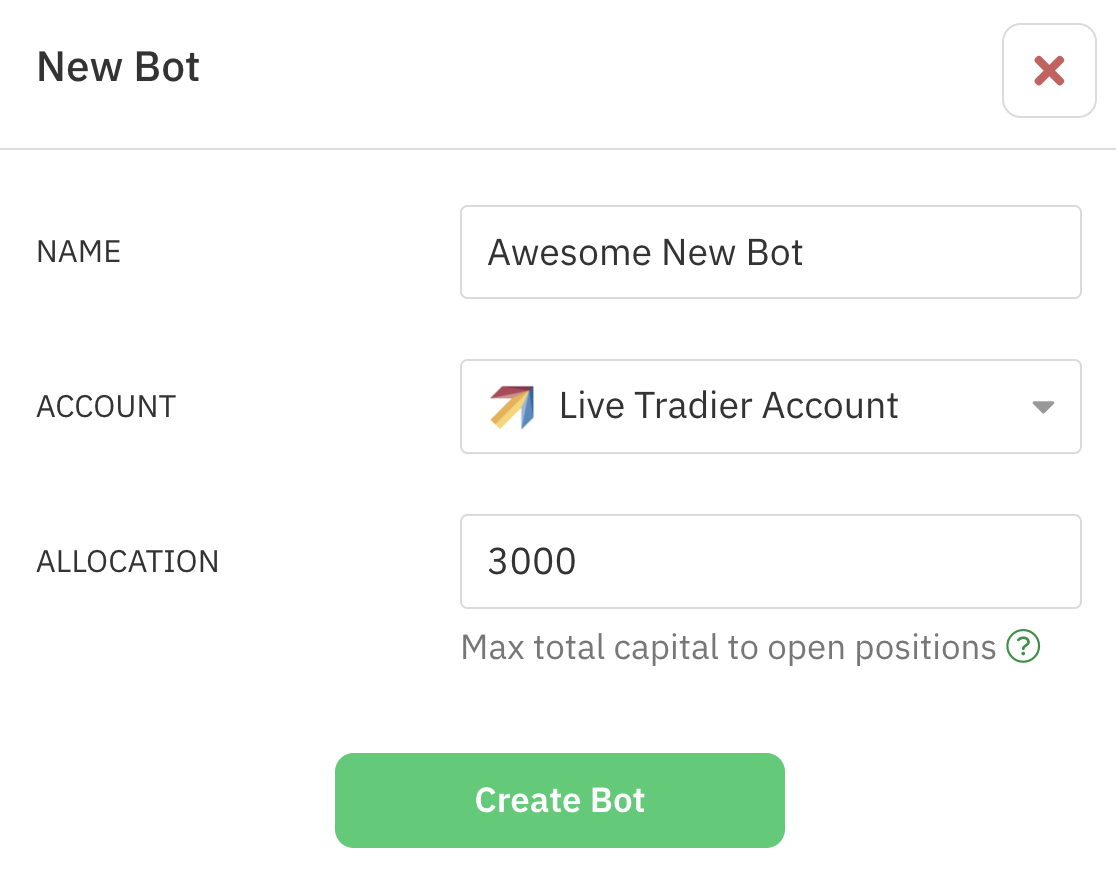Click the dropdown chevron on Live Tradier Account
1116x894 pixels.
[1042, 406]
